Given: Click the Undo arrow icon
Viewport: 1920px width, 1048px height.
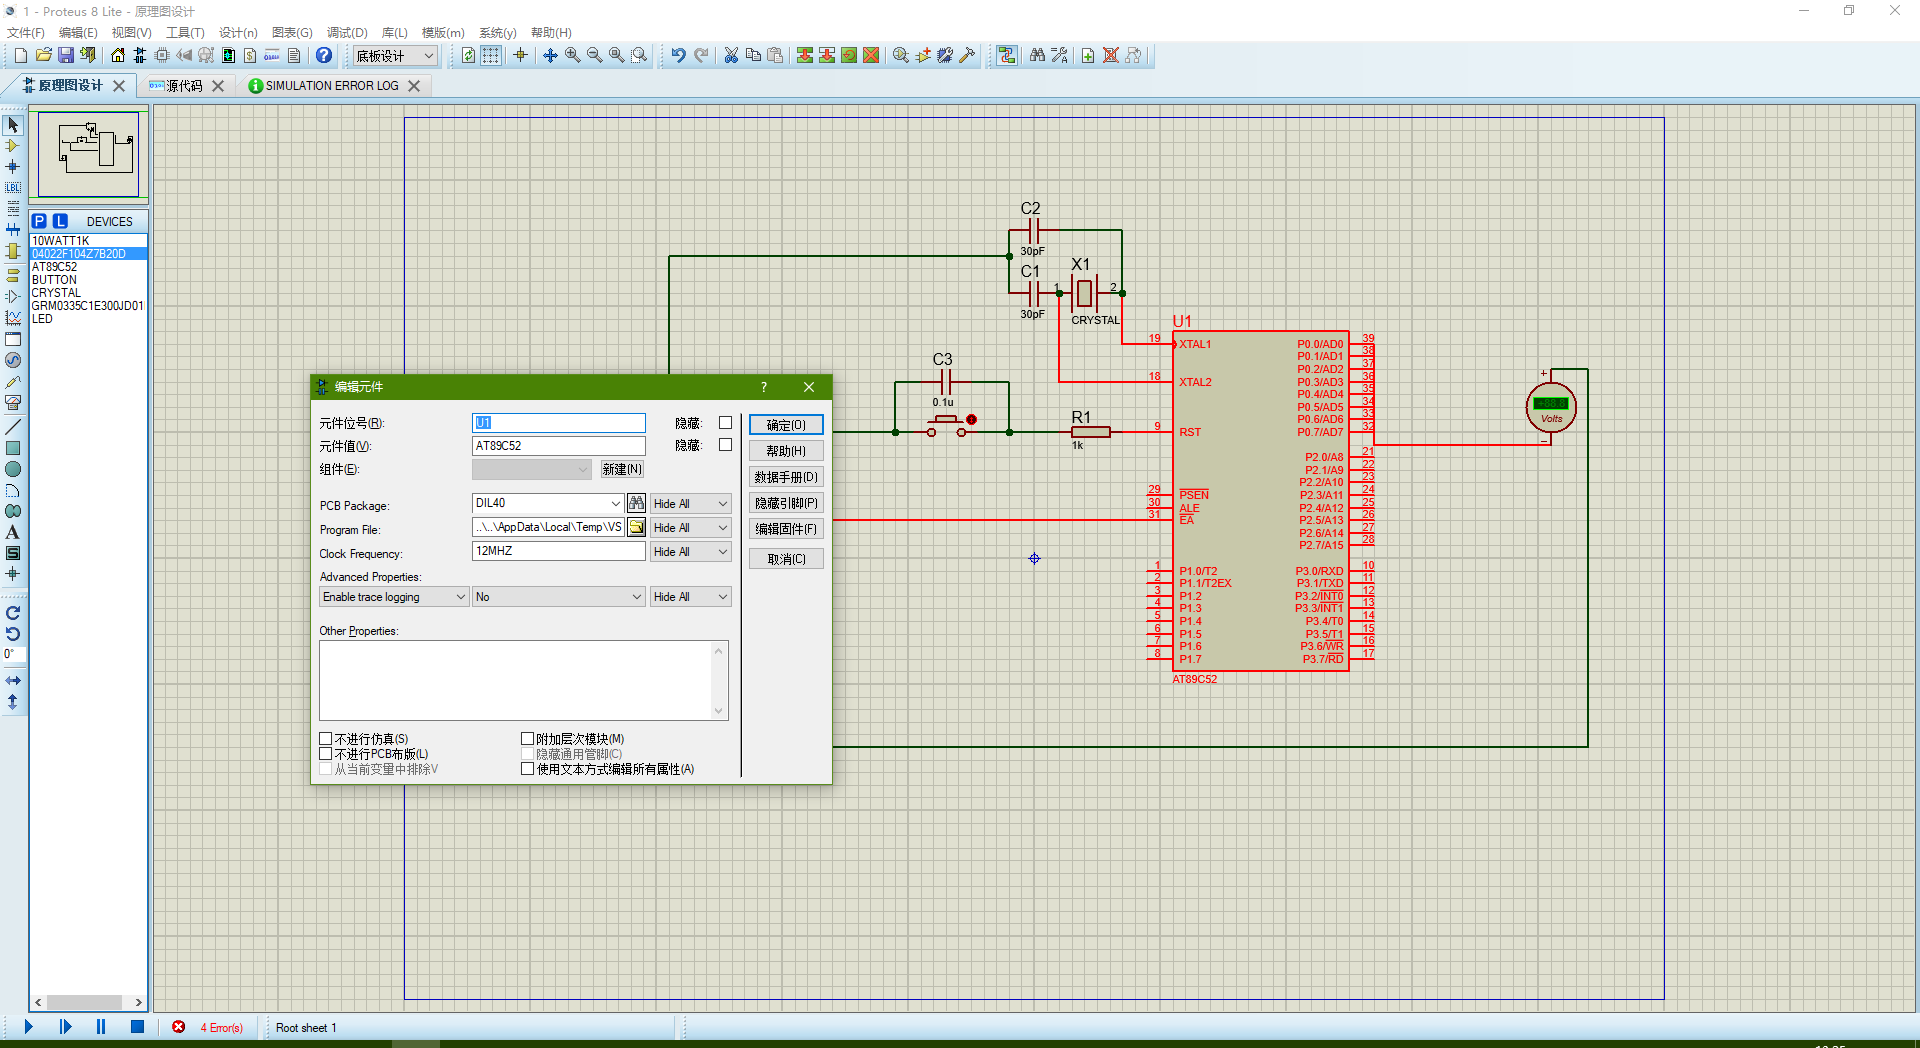Looking at the screenshot, I should 679,55.
